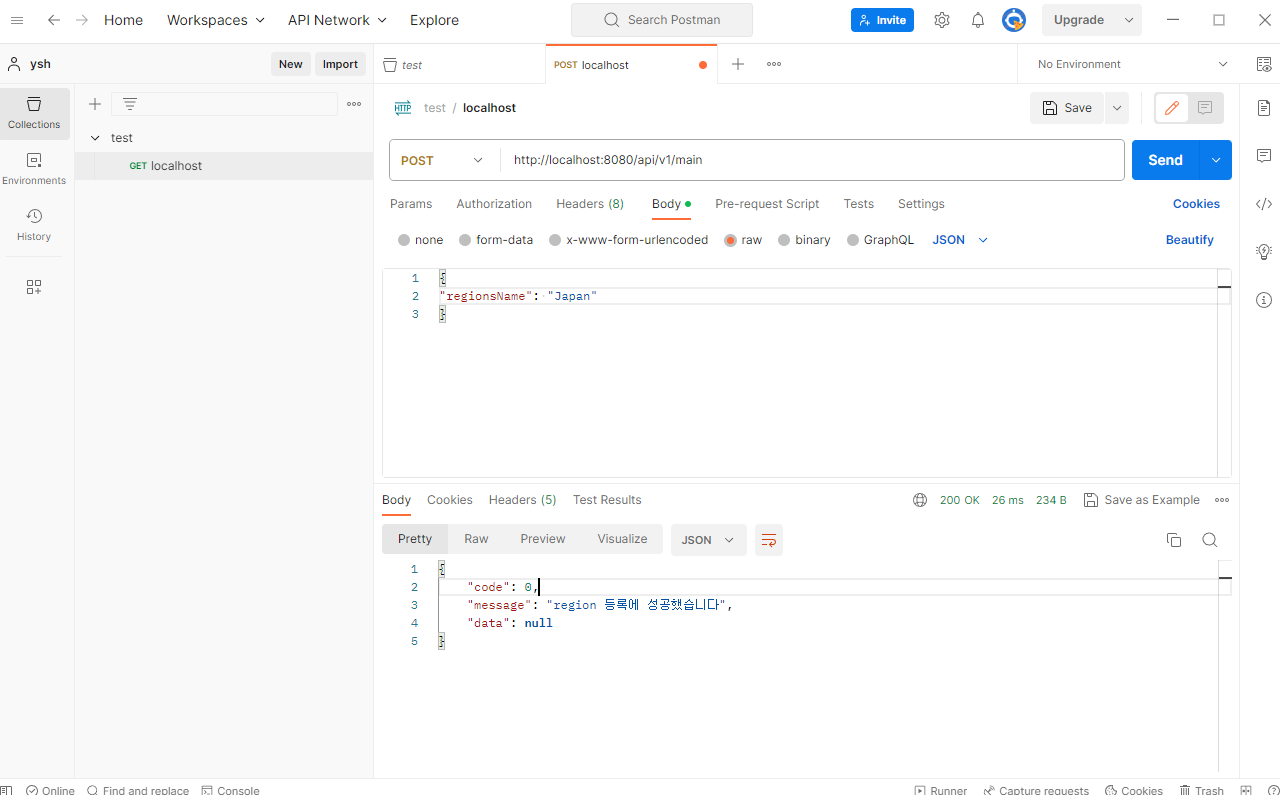This screenshot has height=795, width=1280.
Task: Switch to comment mode icon
Action: 1205,108
